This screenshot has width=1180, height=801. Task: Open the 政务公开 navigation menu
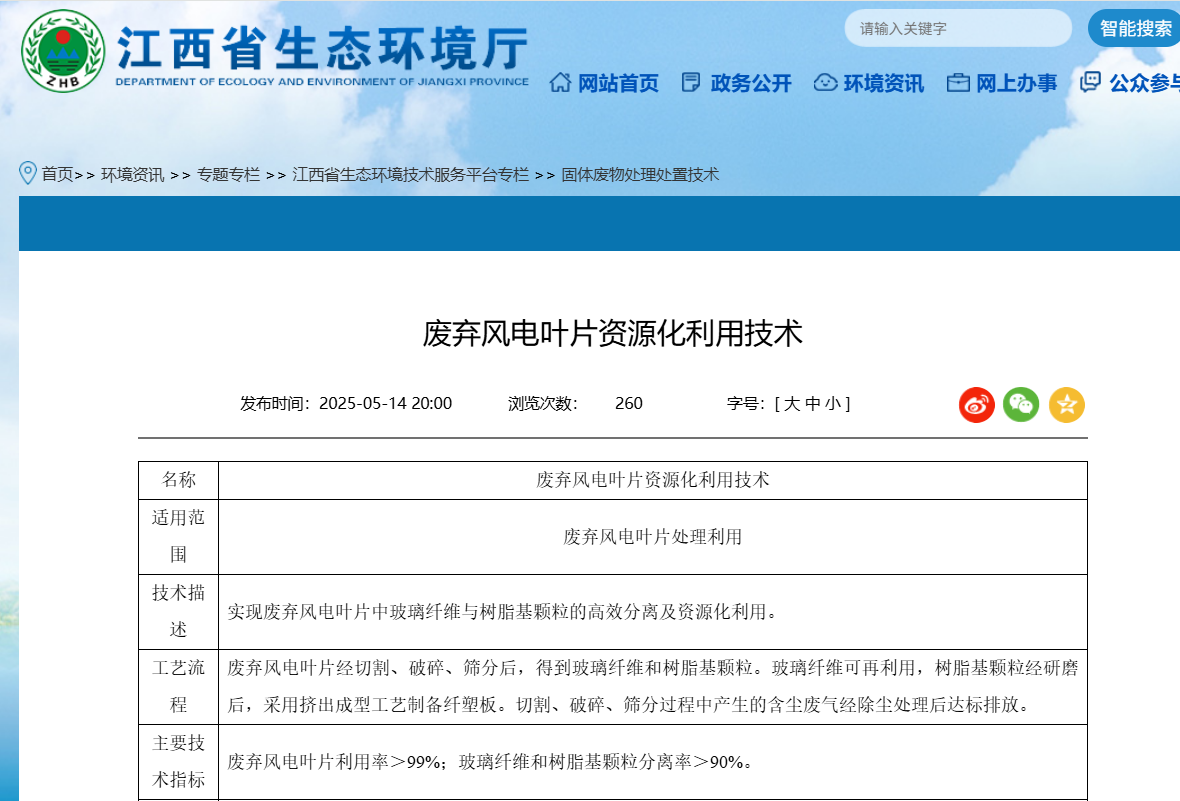coord(750,84)
